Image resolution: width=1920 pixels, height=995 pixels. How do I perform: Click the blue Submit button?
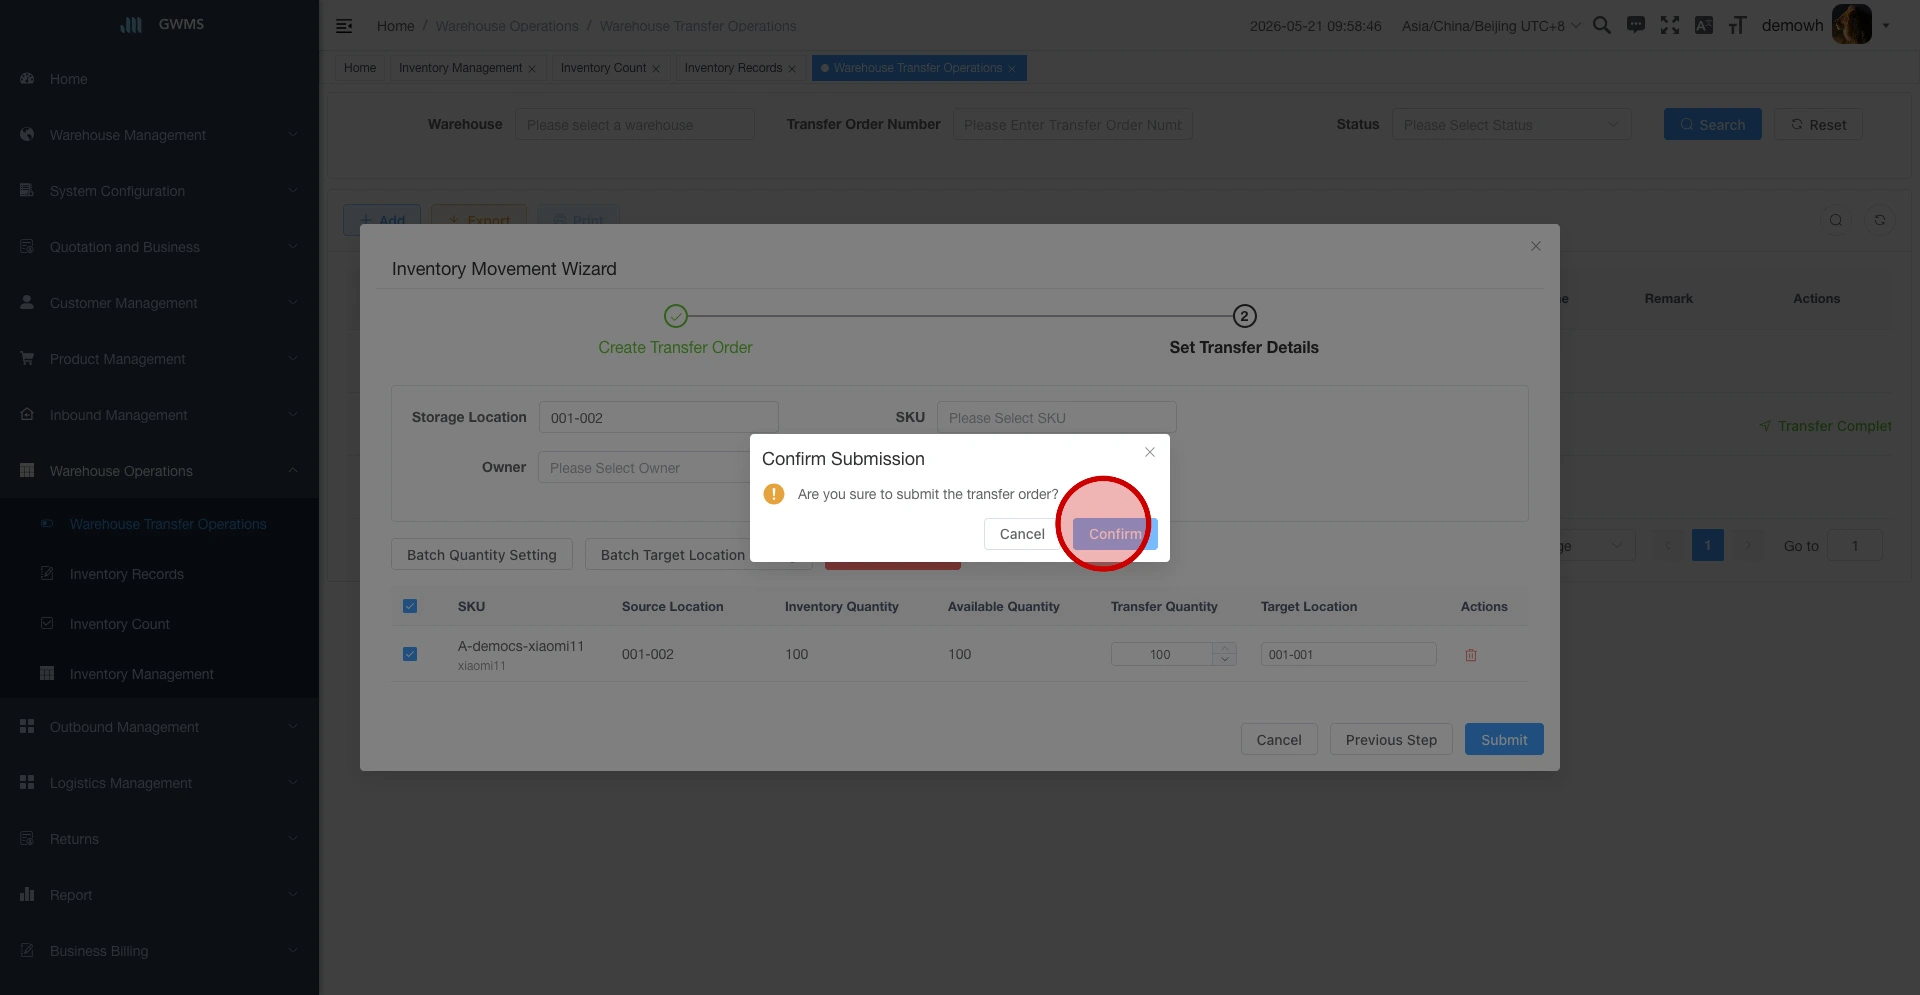pos(1504,740)
